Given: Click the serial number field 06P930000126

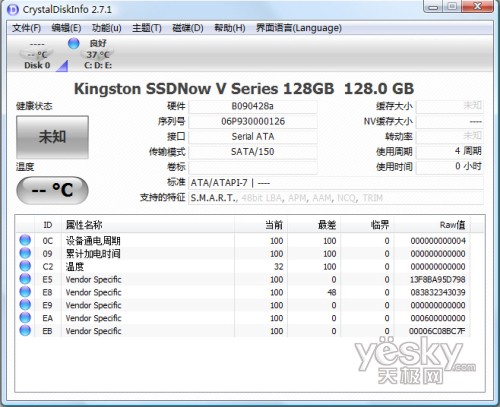Looking at the screenshot, I should click(253, 122).
